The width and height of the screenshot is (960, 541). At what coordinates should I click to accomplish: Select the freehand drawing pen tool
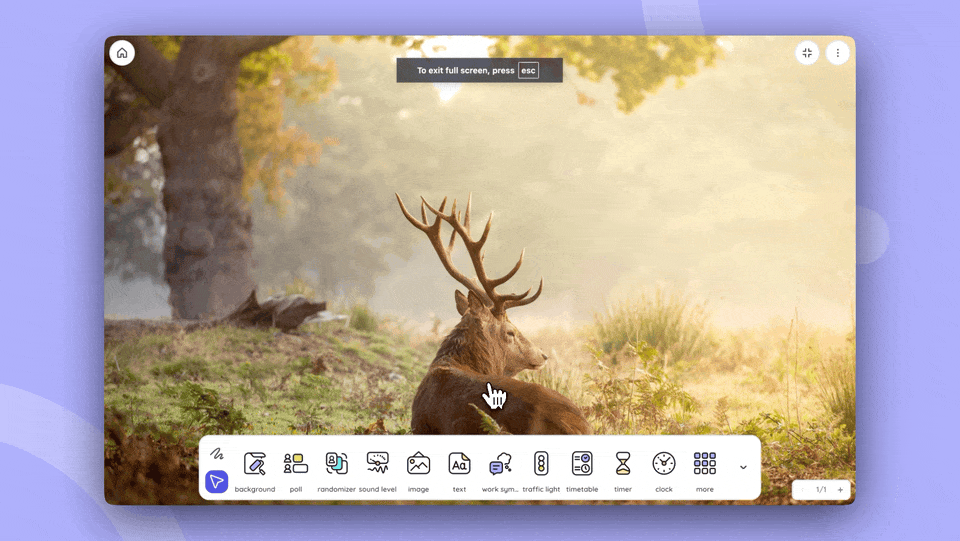[217, 454]
